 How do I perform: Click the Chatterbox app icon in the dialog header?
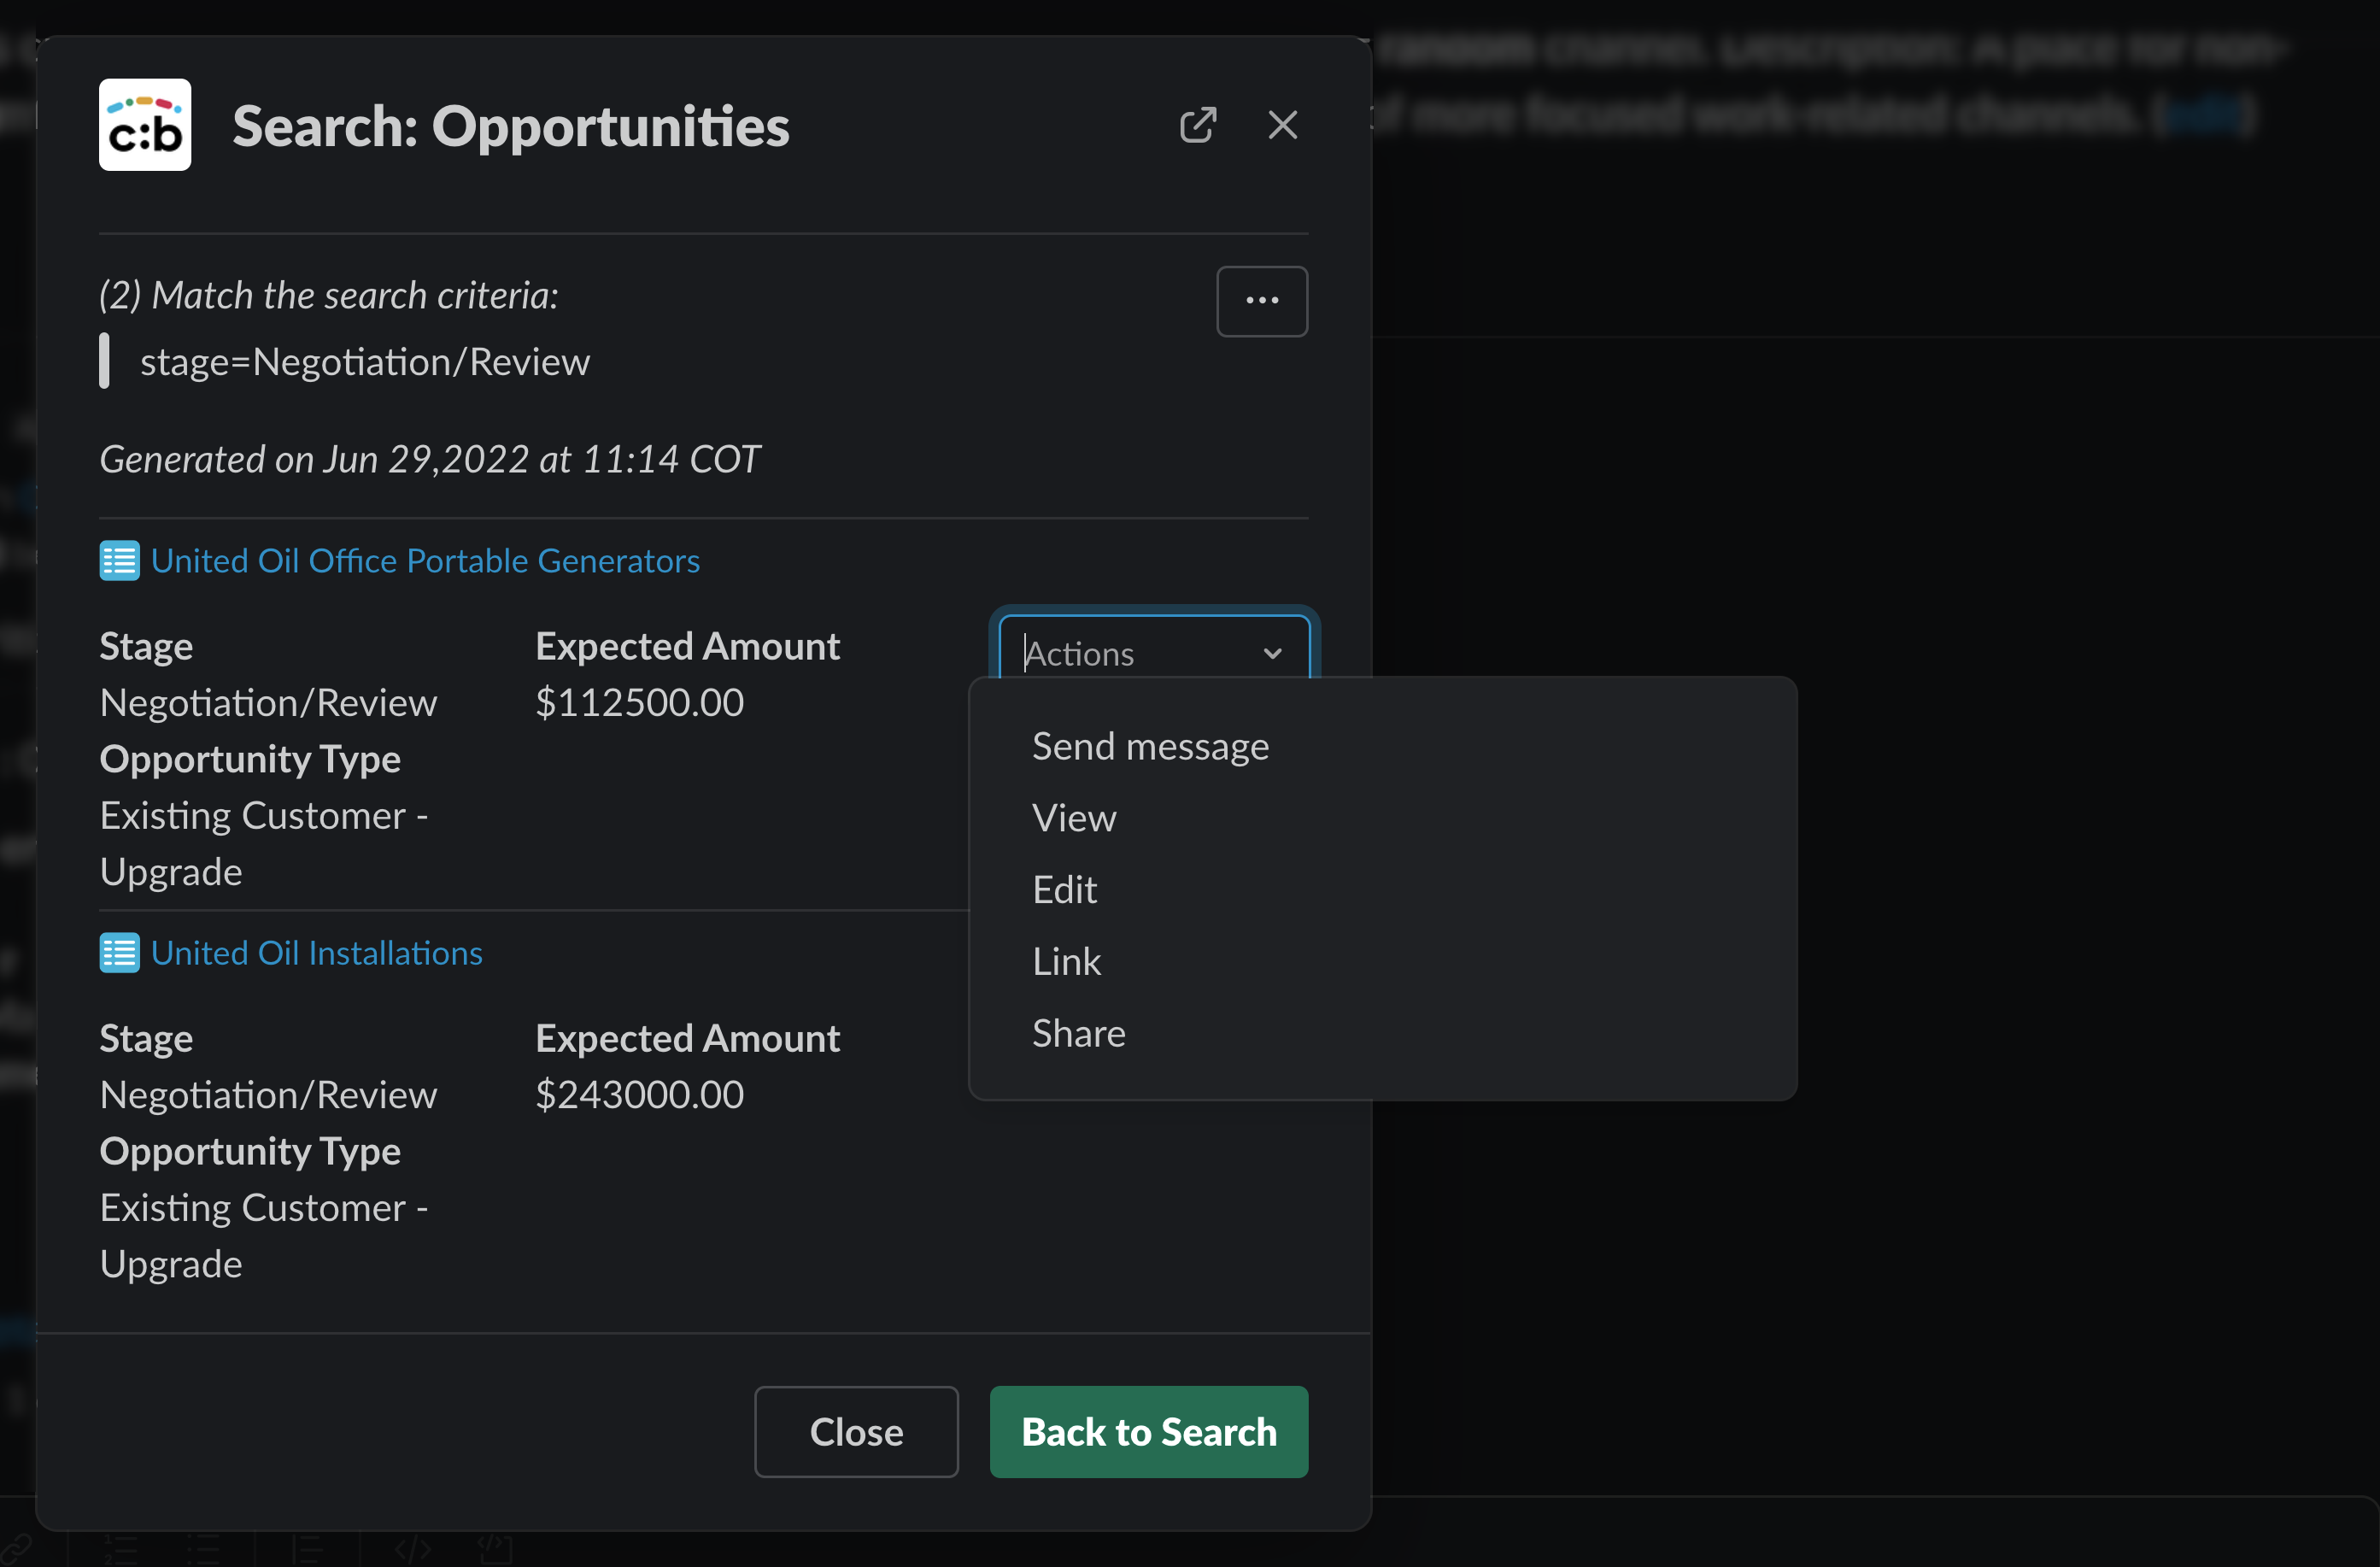click(x=144, y=124)
